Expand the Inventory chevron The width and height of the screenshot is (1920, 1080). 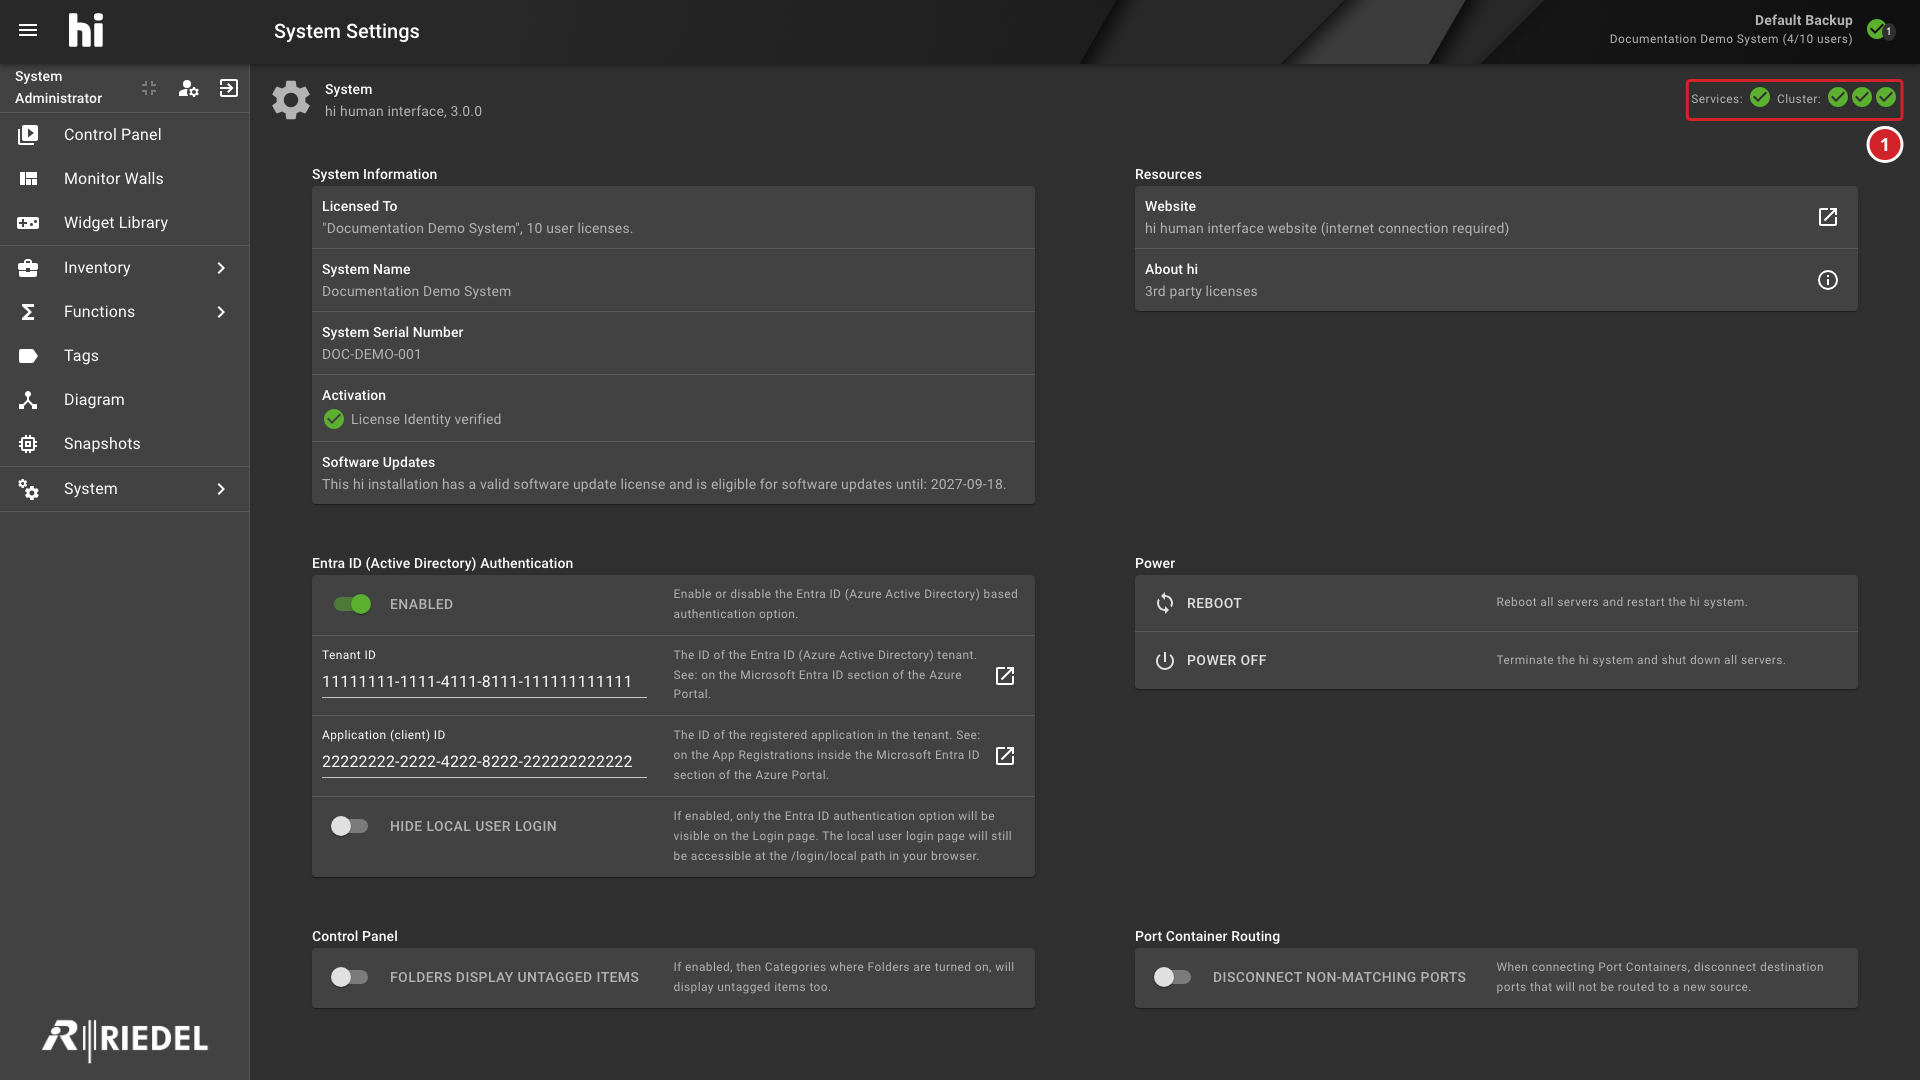click(221, 267)
